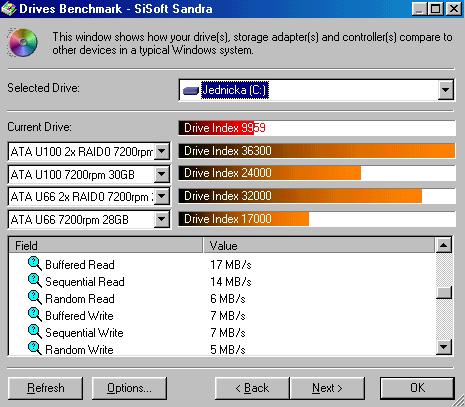Confirm with the OK button
This screenshot has height=407, width=465.
click(417, 388)
